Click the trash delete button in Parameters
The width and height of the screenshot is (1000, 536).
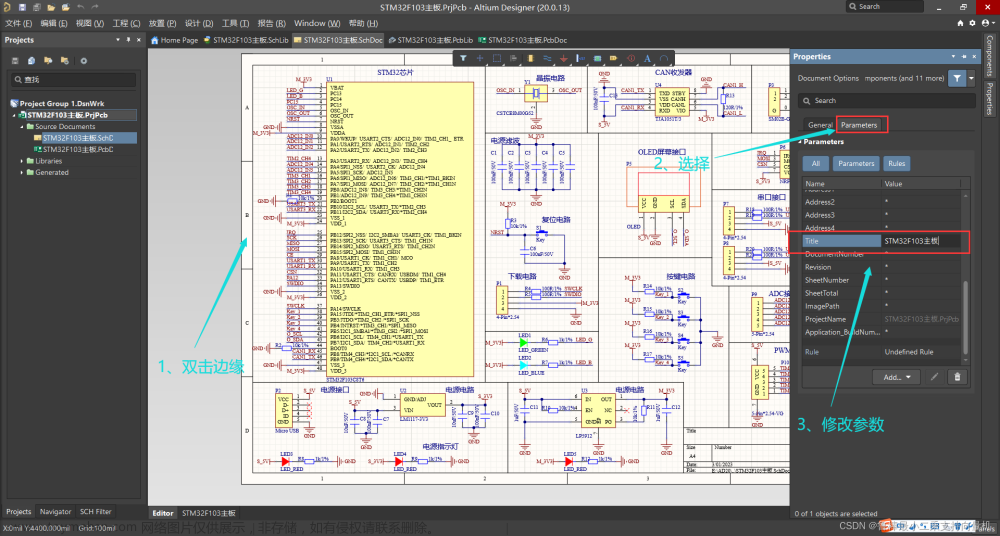[957, 377]
